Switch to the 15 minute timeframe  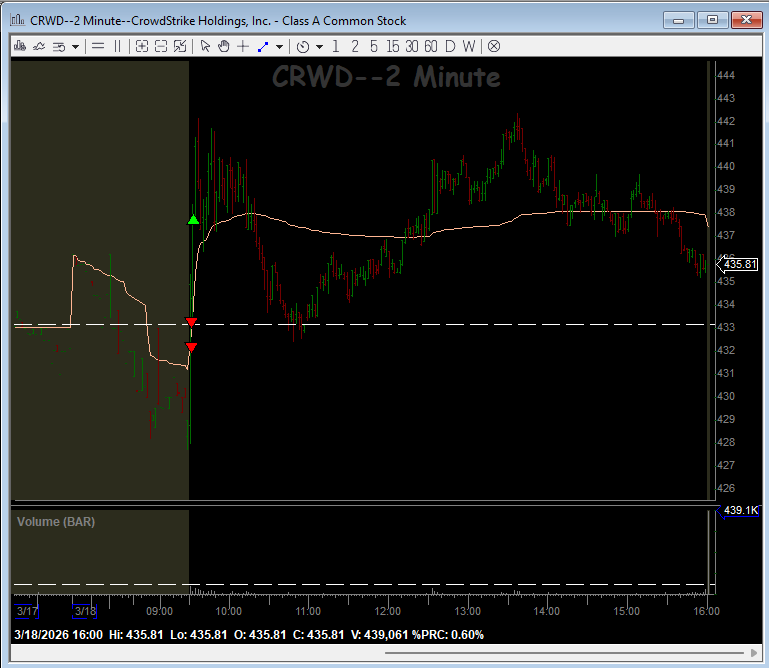coord(393,46)
